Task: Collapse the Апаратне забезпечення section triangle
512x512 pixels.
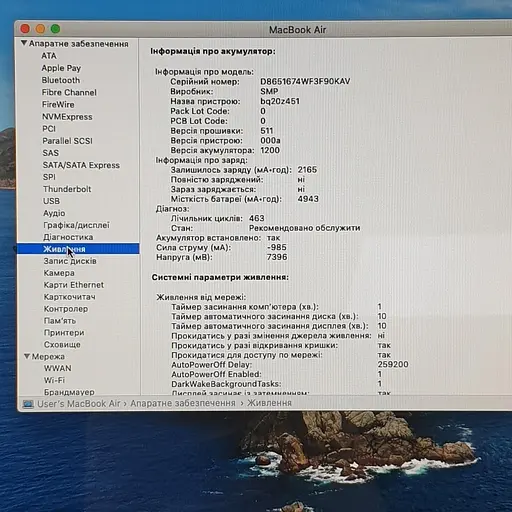Action: tap(24, 43)
